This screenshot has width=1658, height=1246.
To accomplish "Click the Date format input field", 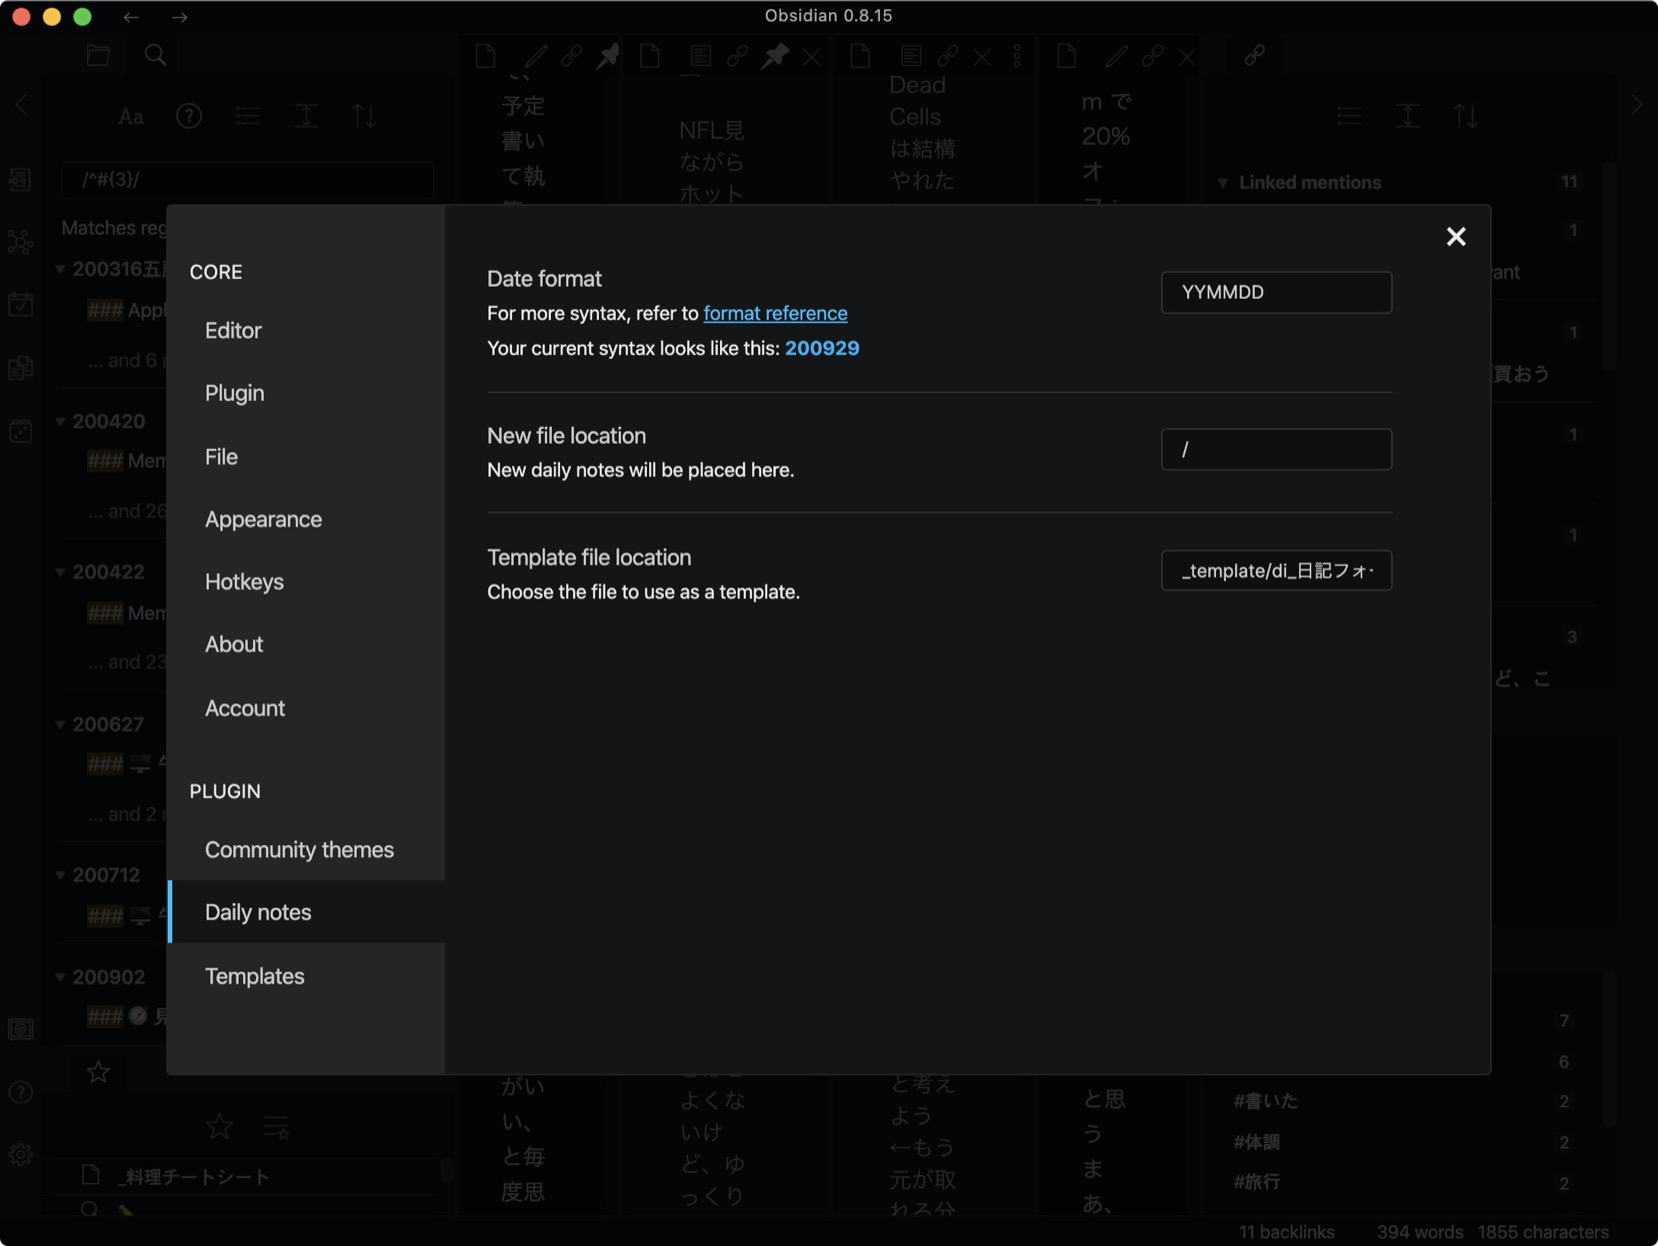I will 1275,292.
